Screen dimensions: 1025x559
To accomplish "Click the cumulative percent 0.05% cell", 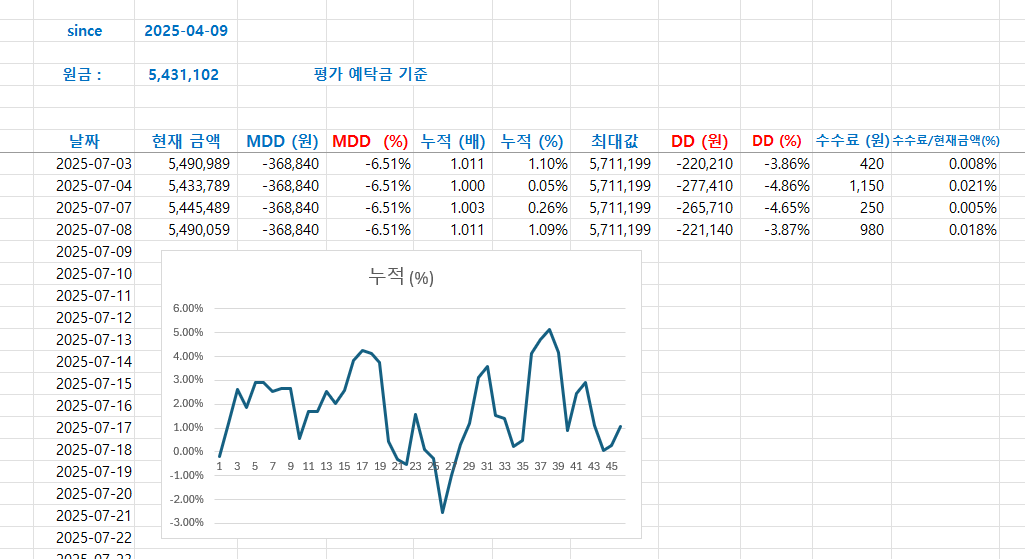I will pyautogui.click(x=531, y=186).
